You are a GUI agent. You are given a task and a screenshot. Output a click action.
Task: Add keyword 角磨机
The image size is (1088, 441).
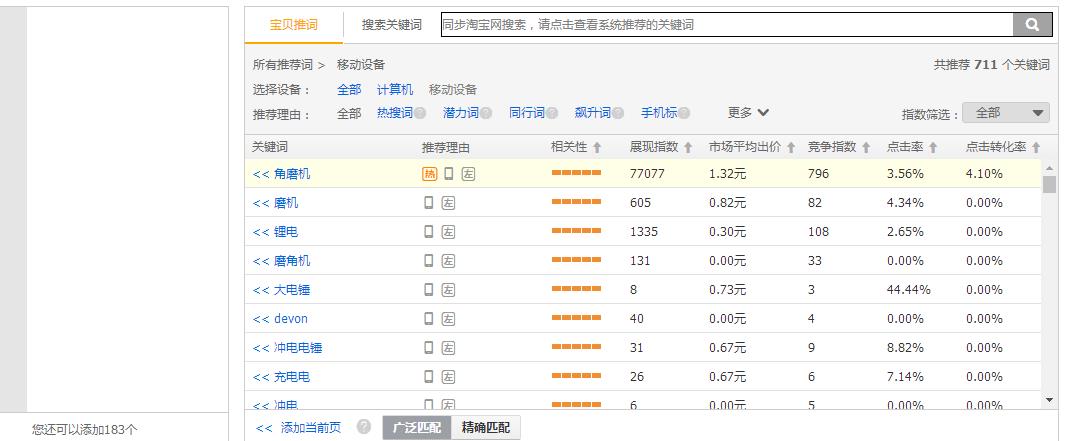(282, 174)
